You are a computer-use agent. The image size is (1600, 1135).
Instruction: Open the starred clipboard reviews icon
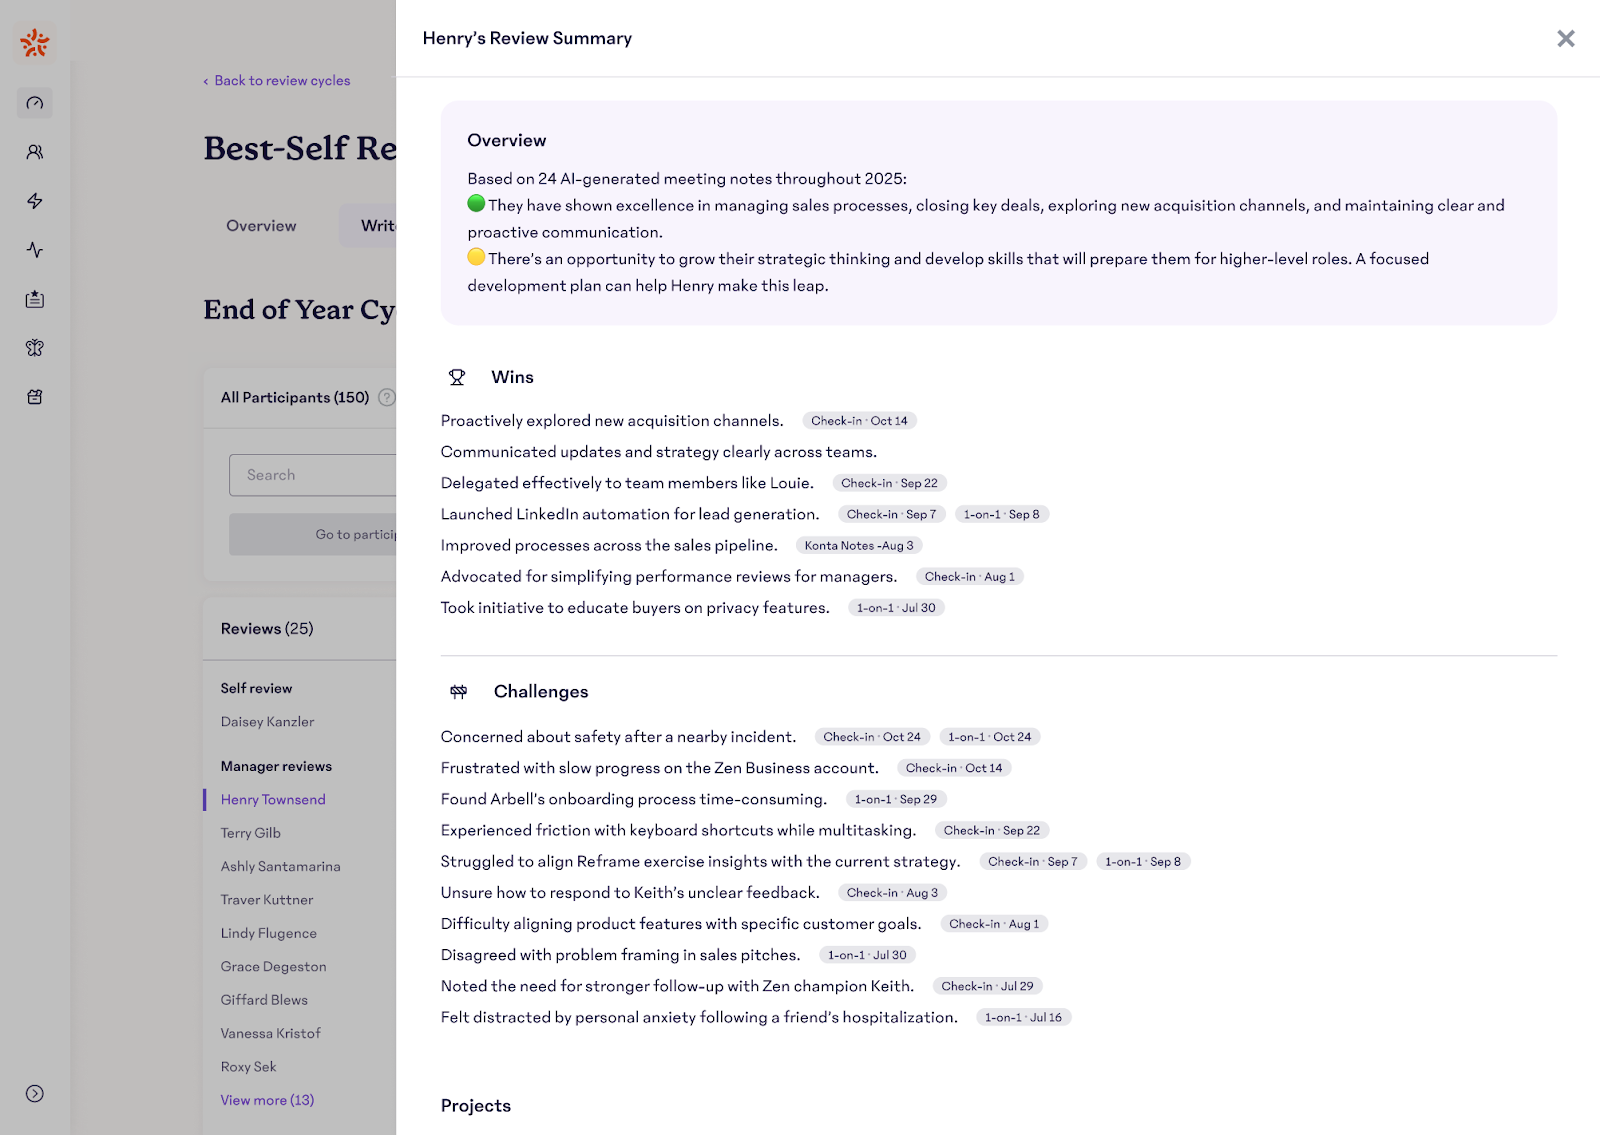tap(35, 299)
